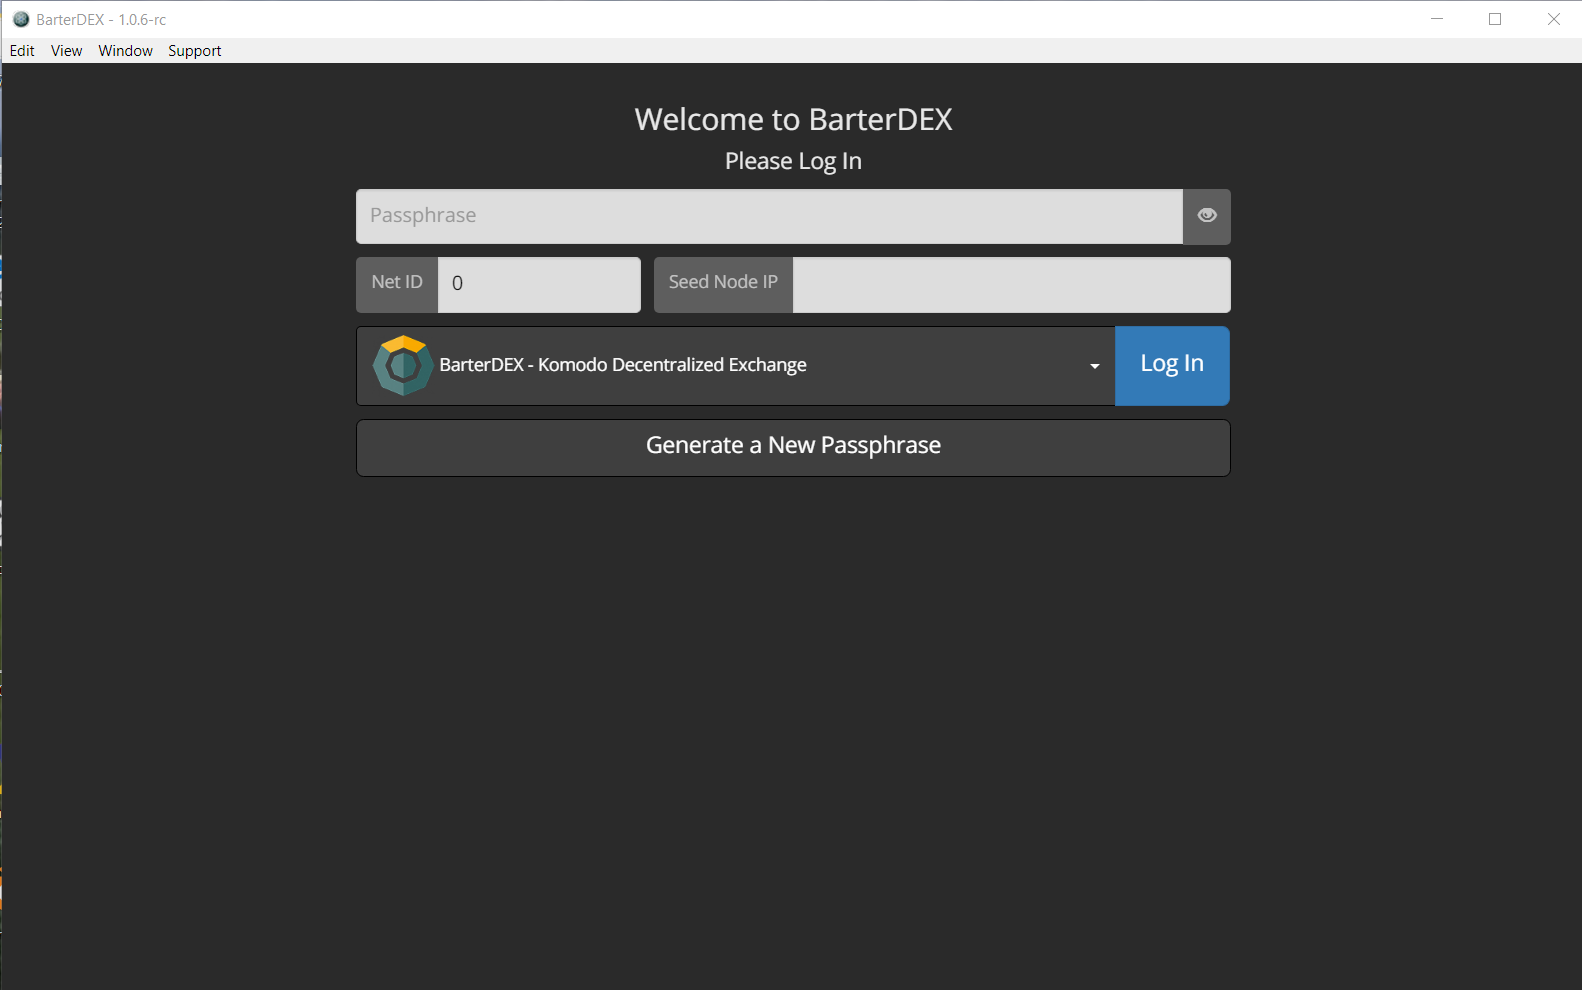This screenshot has width=1582, height=990.
Task: Click the Please Log In text
Action: [x=793, y=162]
